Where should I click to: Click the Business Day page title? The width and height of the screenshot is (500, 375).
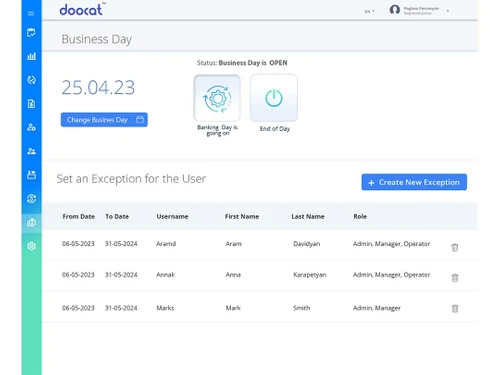(97, 39)
